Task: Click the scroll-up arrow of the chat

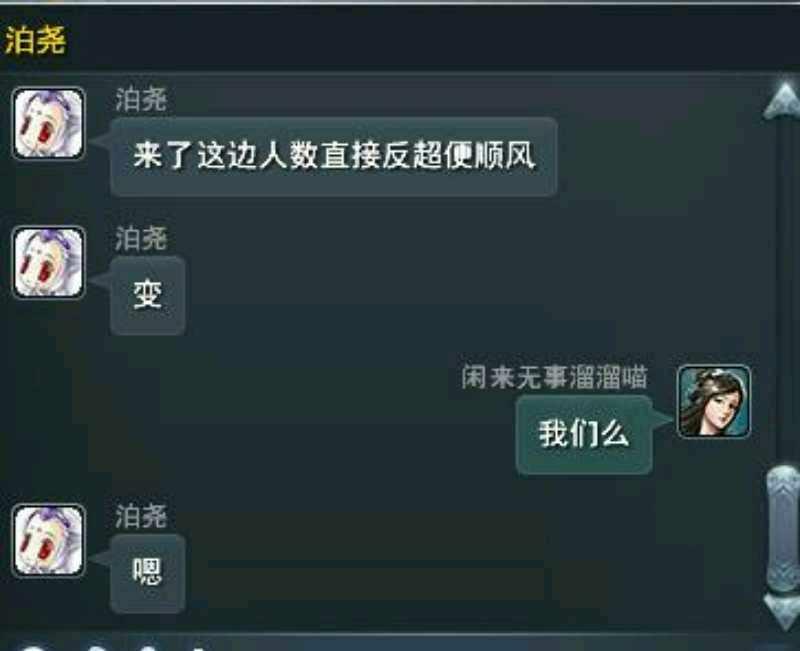Action: [x=783, y=101]
